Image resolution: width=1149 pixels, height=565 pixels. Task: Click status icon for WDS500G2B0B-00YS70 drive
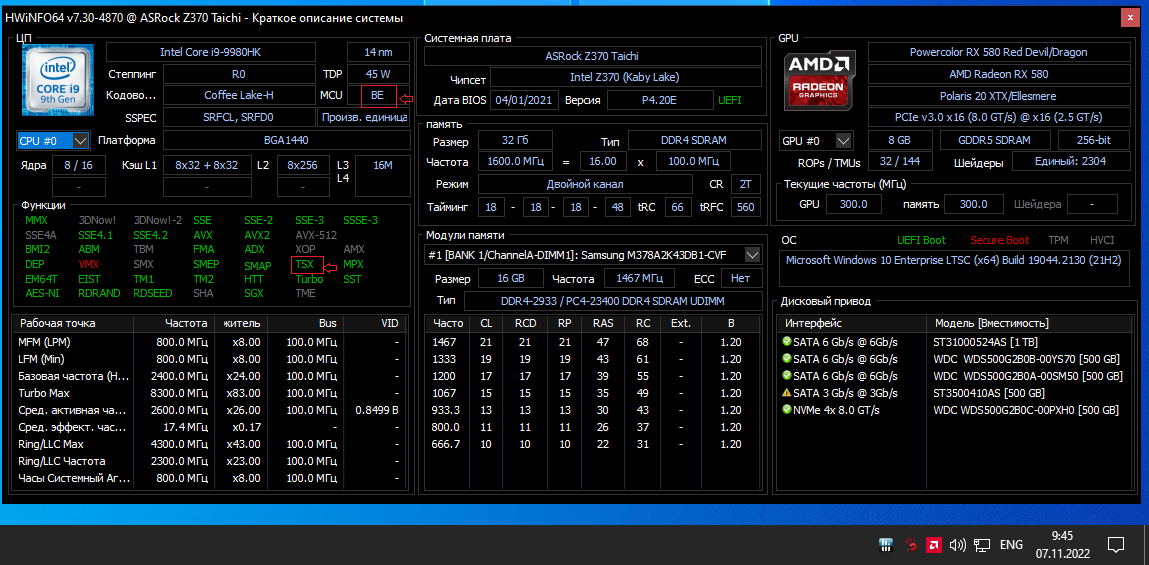(786, 358)
